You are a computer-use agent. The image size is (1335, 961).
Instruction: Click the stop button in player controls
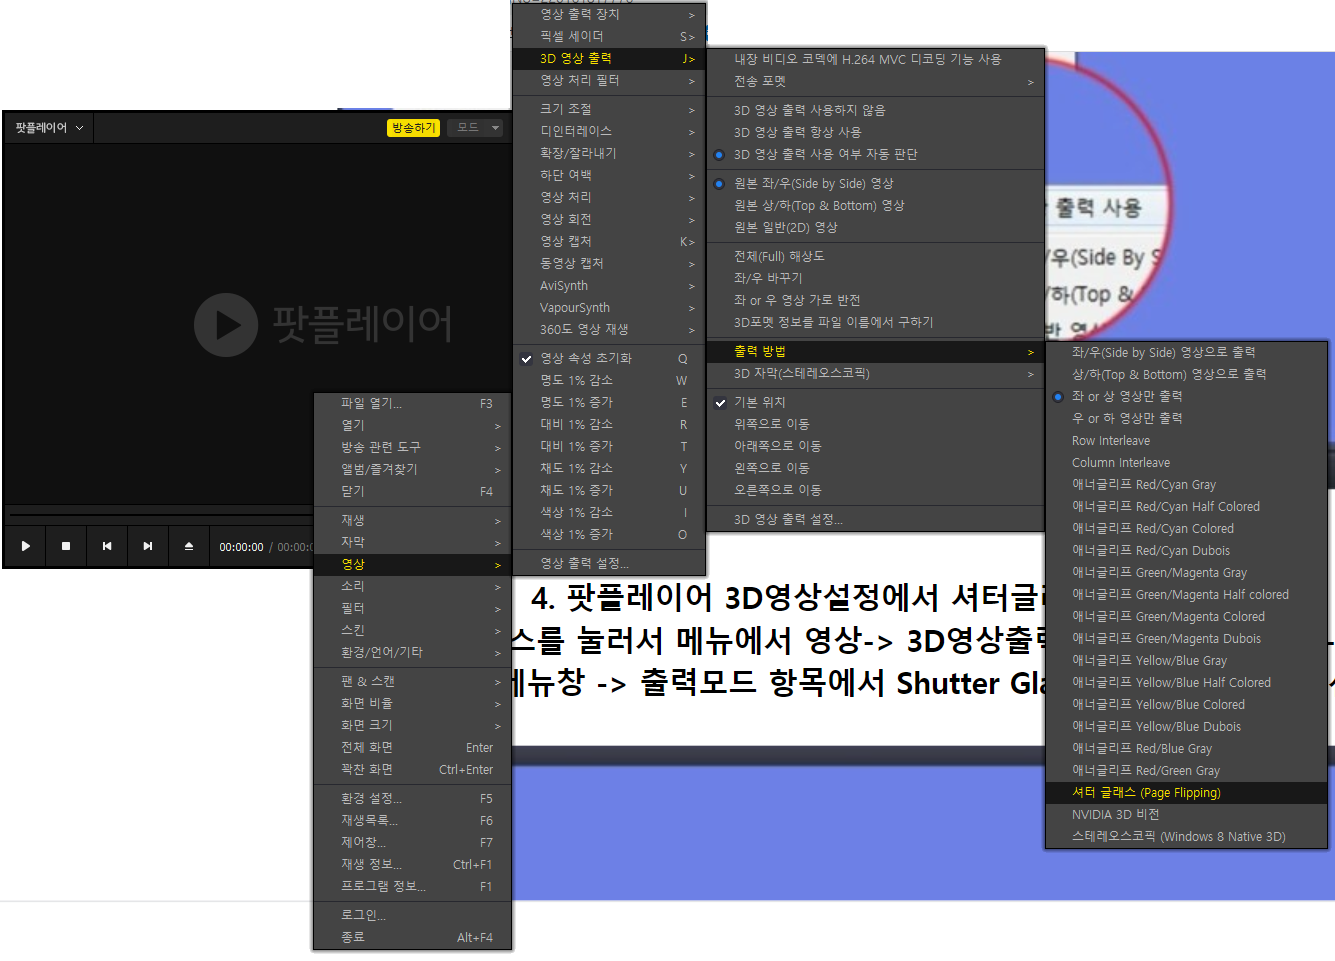tap(66, 546)
